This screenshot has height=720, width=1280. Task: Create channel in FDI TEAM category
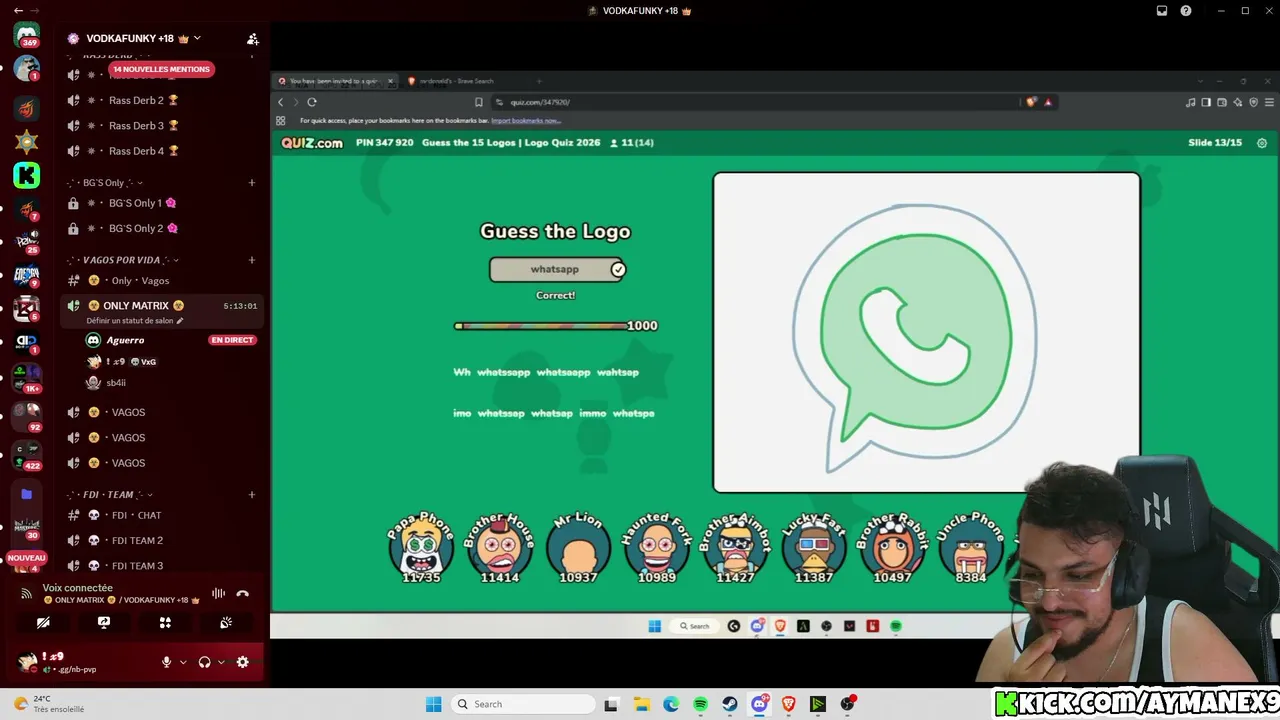[x=252, y=495]
